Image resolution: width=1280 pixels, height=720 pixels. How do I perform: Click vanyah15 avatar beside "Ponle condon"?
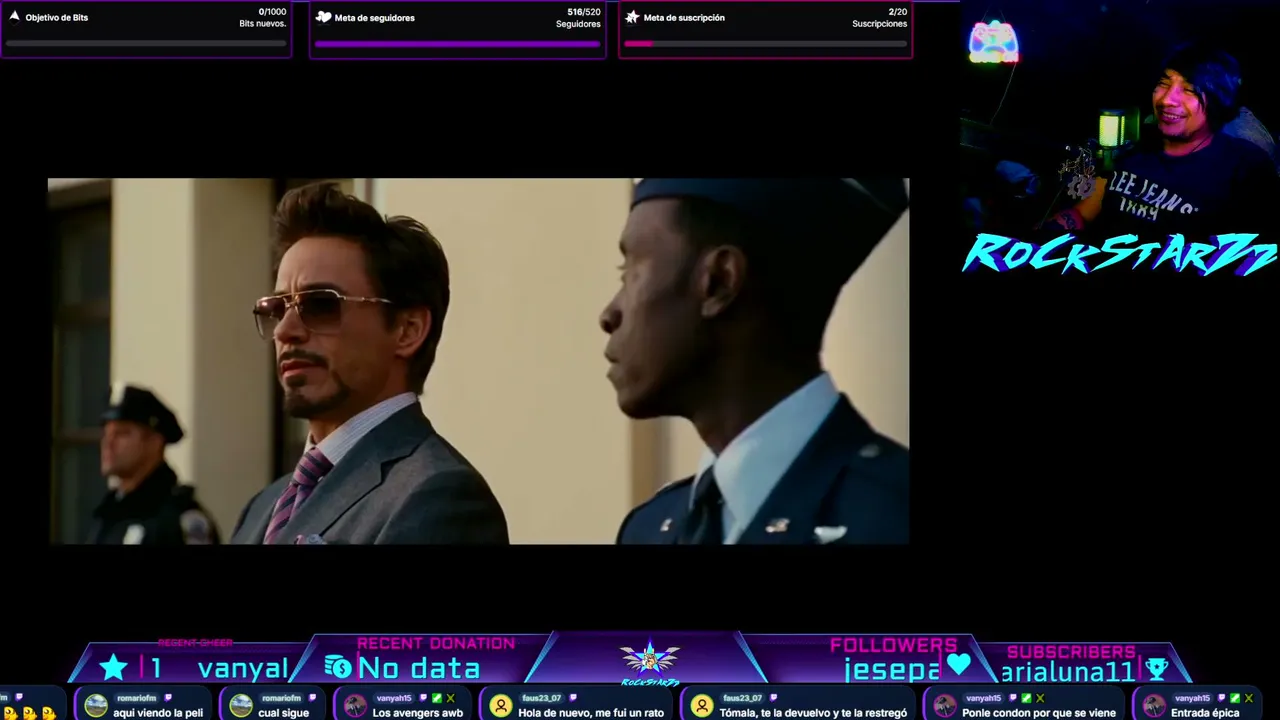tap(945, 706)
